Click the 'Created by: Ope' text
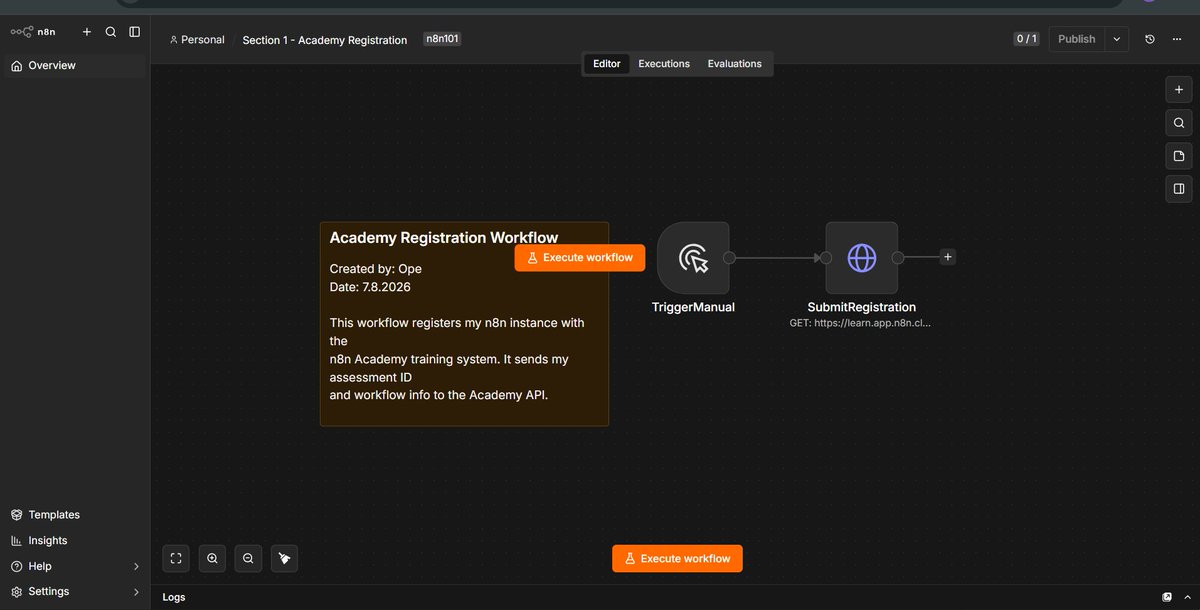1200x610 pixels. click(376, 269)
